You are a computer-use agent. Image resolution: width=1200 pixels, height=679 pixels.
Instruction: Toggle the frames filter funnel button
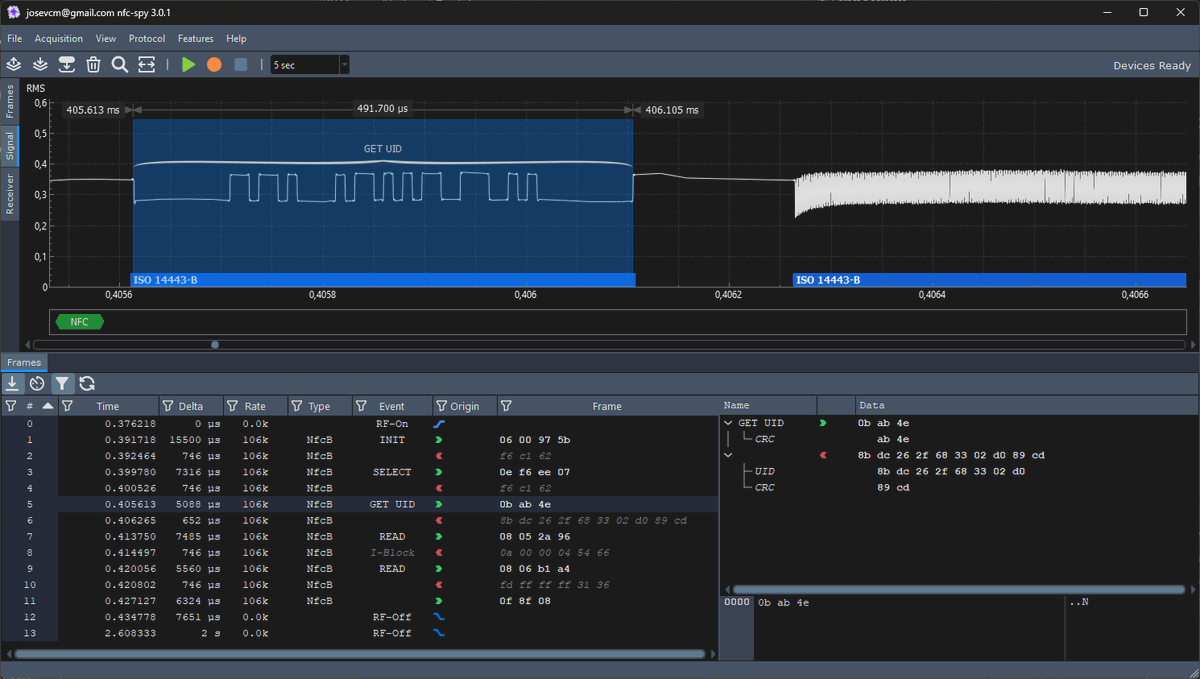[x=62, y=383]
